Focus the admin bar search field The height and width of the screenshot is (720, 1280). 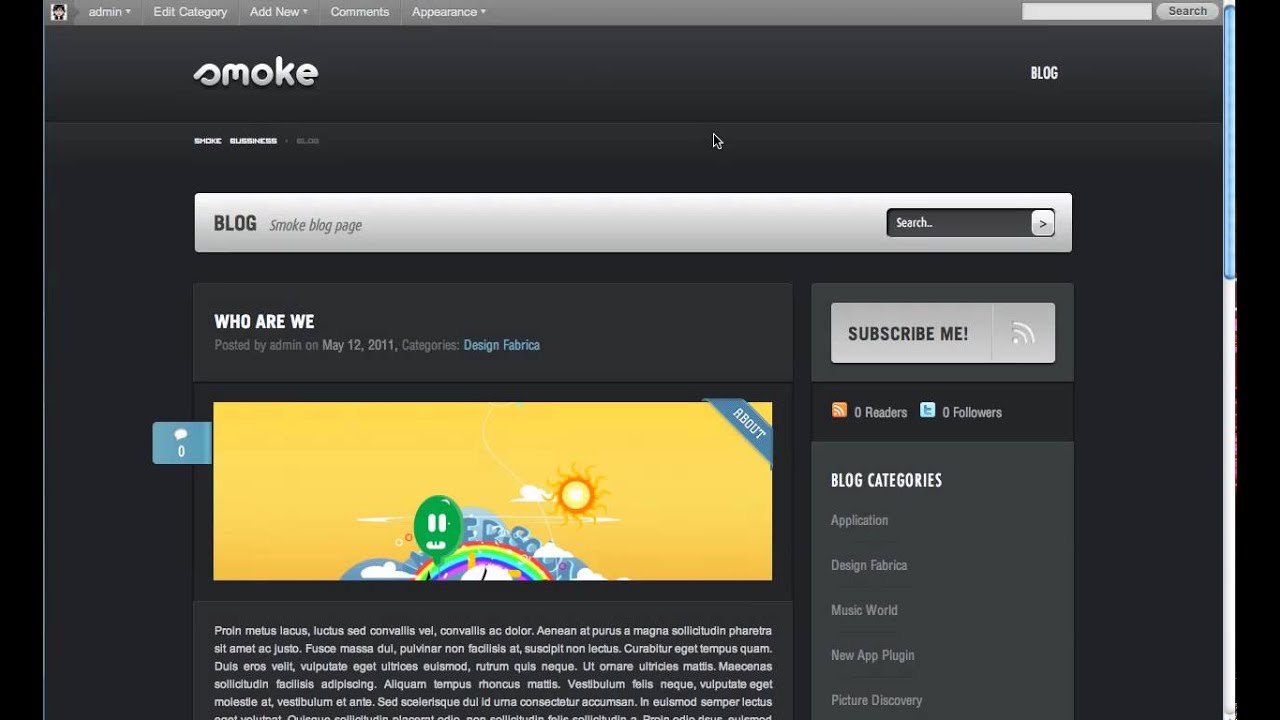[1086, 11]
